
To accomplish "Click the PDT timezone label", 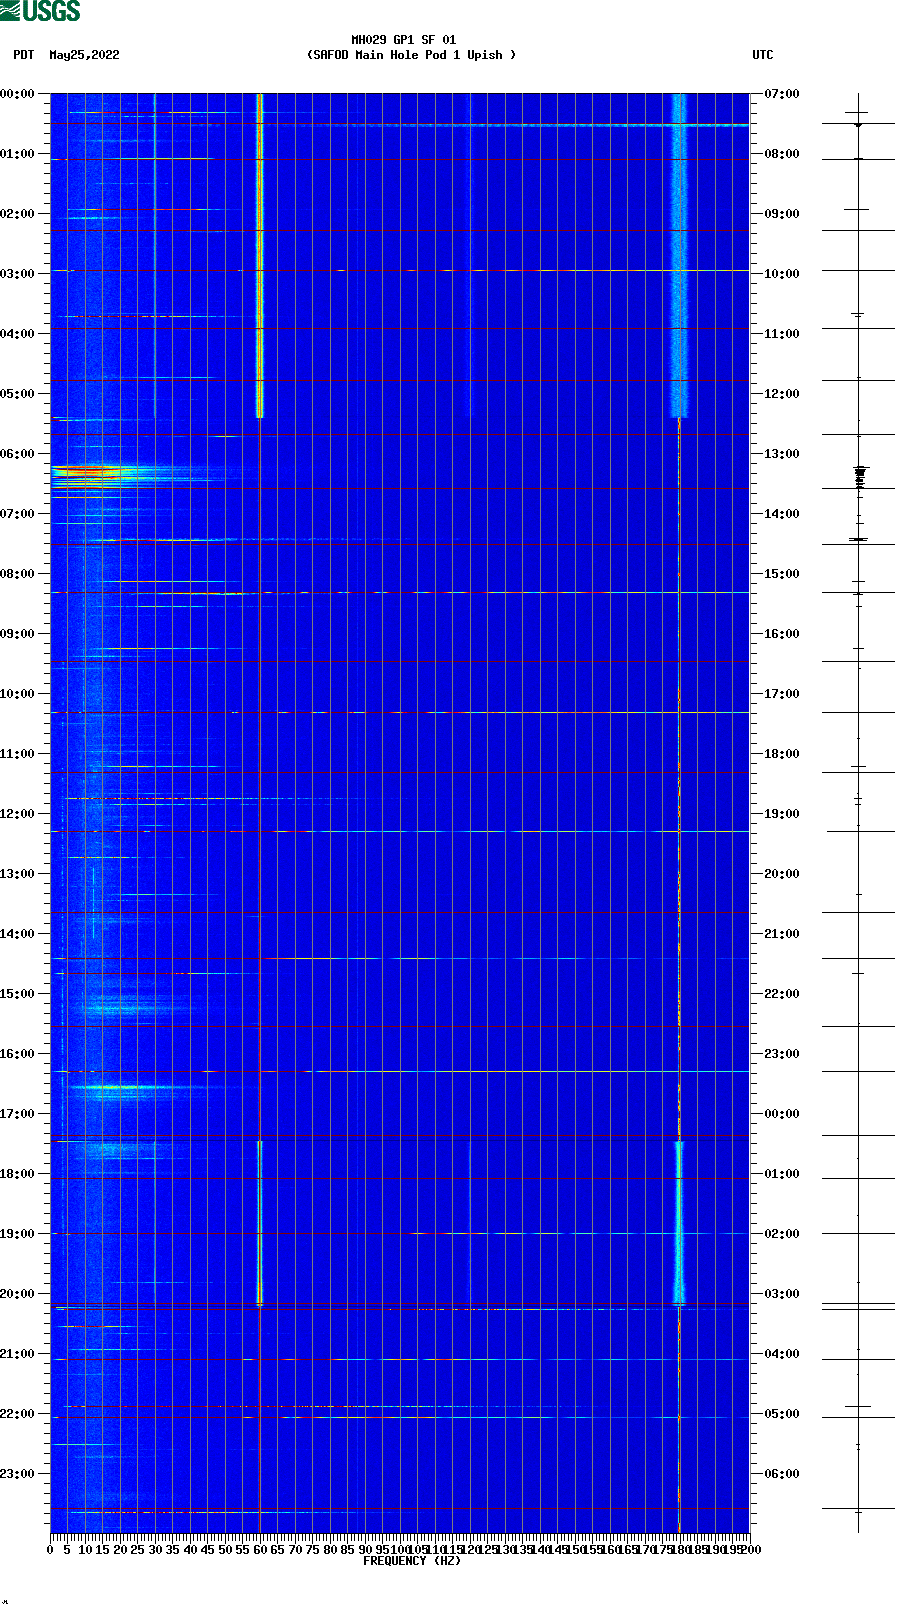I will (23, 55).
